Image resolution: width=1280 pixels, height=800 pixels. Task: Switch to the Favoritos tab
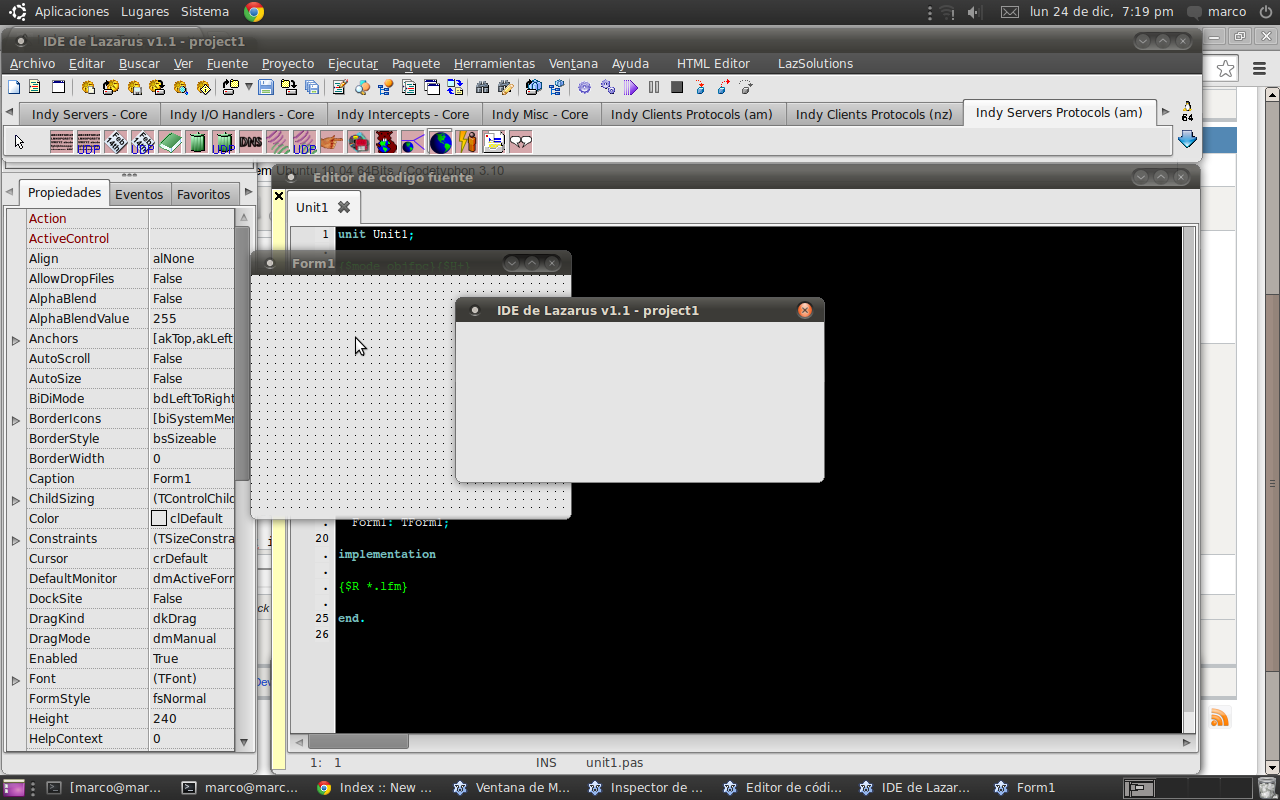pos(203,194)
